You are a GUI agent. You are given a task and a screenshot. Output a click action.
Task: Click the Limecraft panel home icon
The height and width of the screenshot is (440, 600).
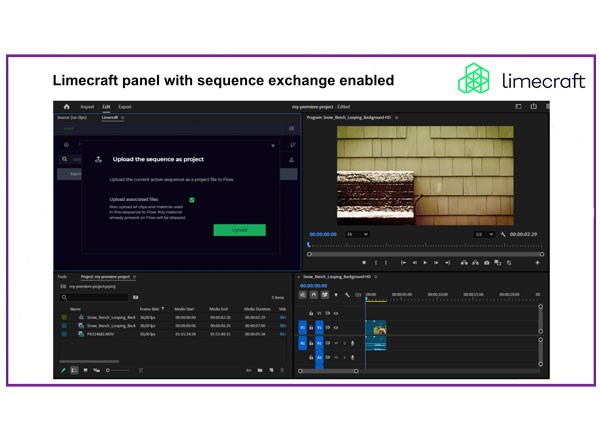66,145
